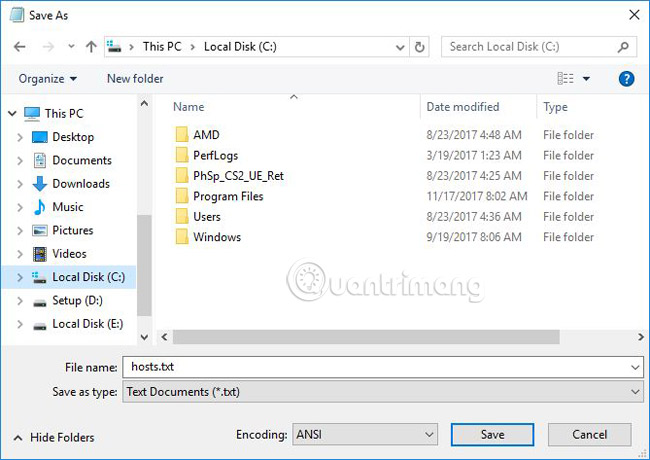Select the Program Files folder icon
This screenshot has width=650, height=460.
[x=182, y=196]
